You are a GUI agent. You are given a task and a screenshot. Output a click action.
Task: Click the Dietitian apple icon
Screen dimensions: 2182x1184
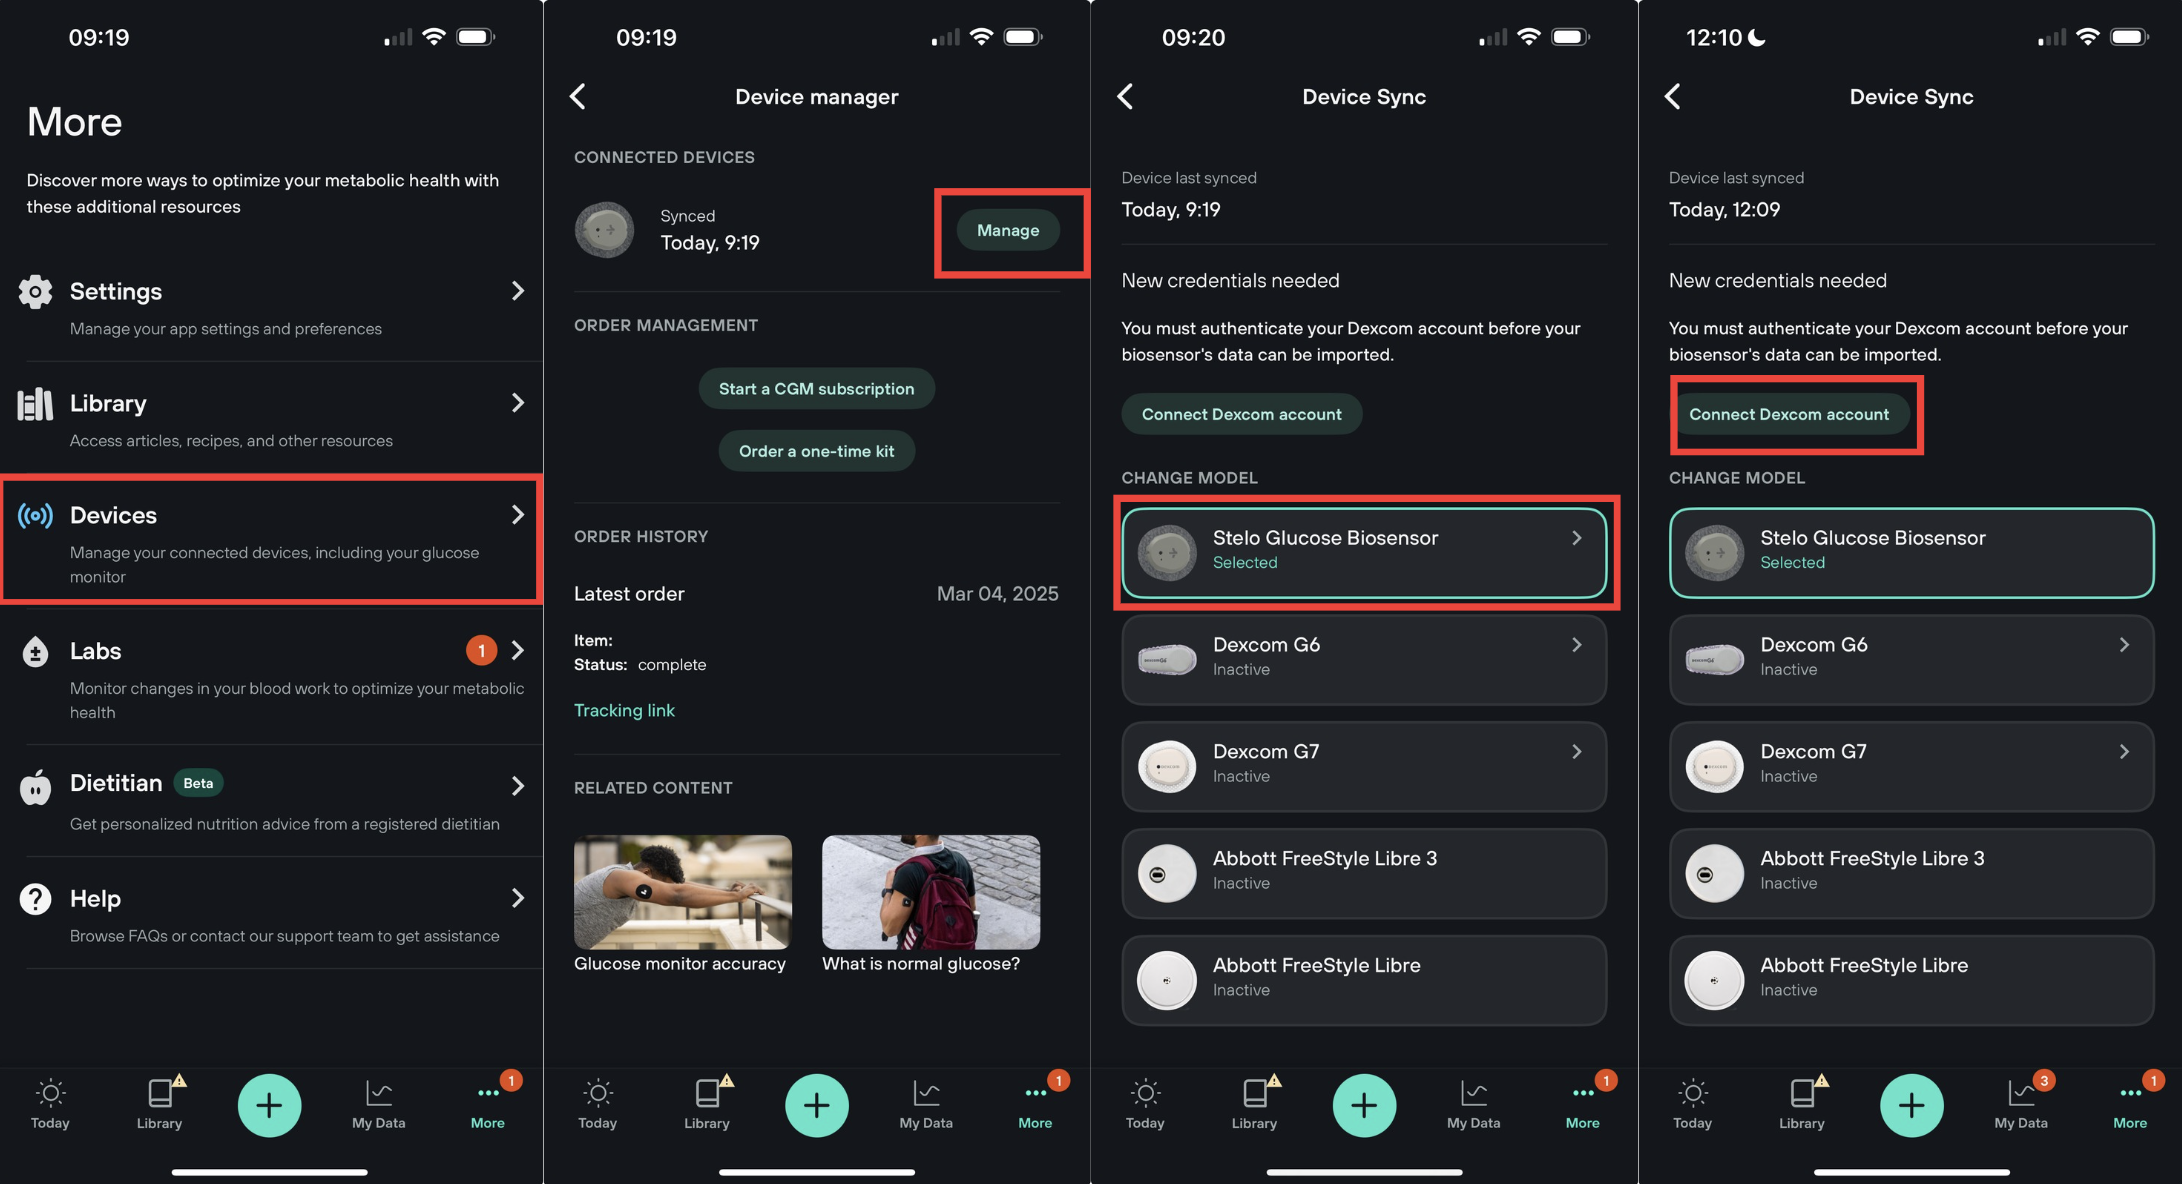pos(35,787)
